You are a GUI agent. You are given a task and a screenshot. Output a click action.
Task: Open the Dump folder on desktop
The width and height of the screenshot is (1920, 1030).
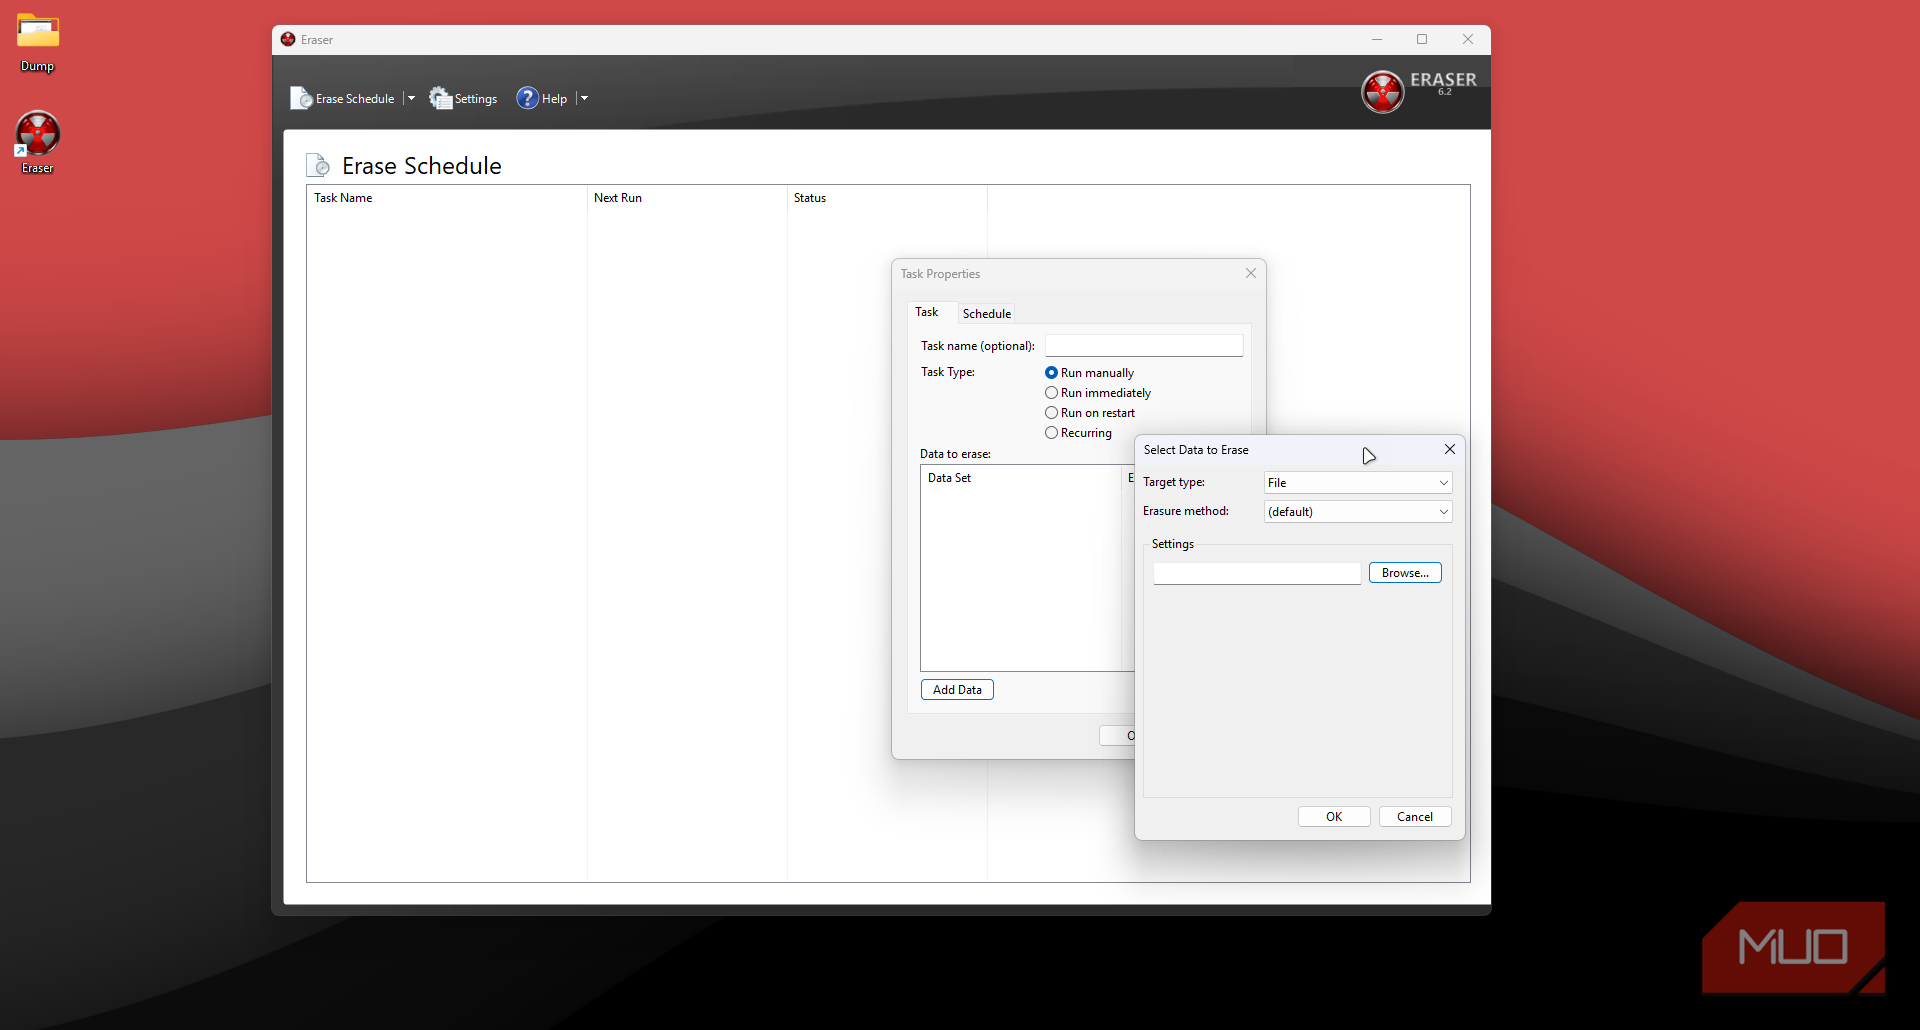point(38,43)
